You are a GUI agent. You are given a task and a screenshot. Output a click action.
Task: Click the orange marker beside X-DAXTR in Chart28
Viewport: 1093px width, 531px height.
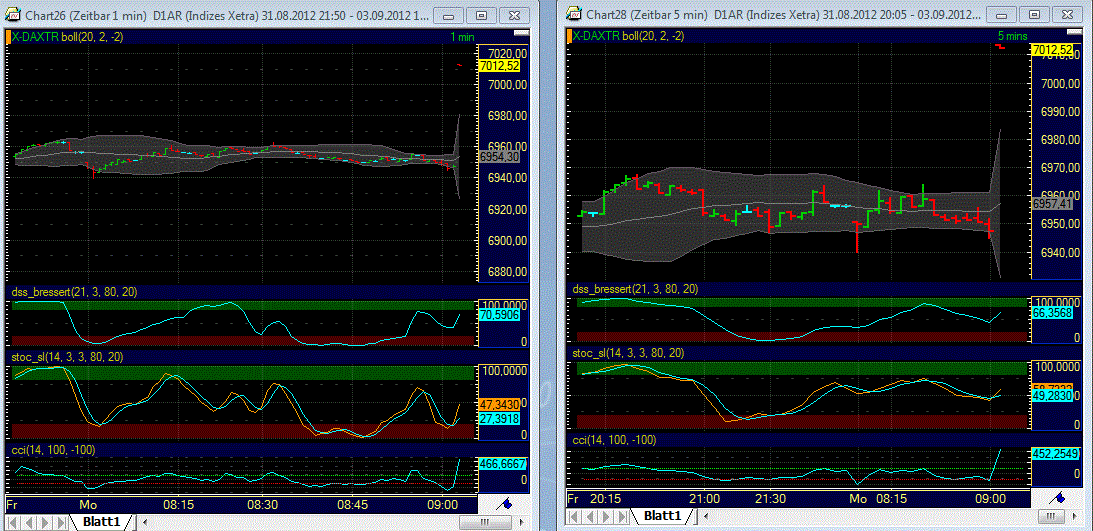pos(570,37)
